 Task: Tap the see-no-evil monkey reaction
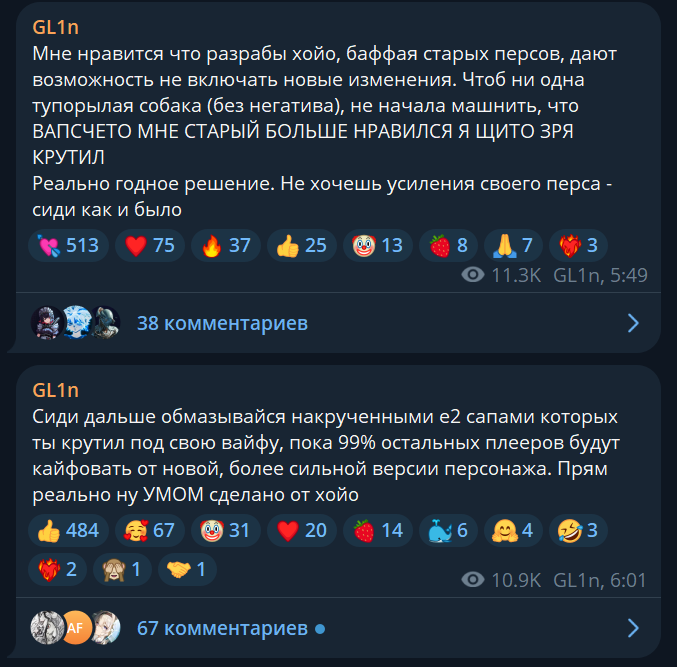pyautogui.click(x=122, y=569)
